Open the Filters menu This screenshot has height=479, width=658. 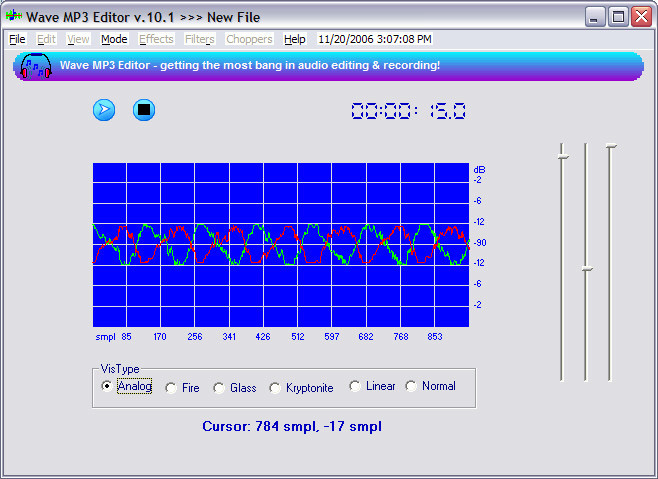tap(199, 39)
